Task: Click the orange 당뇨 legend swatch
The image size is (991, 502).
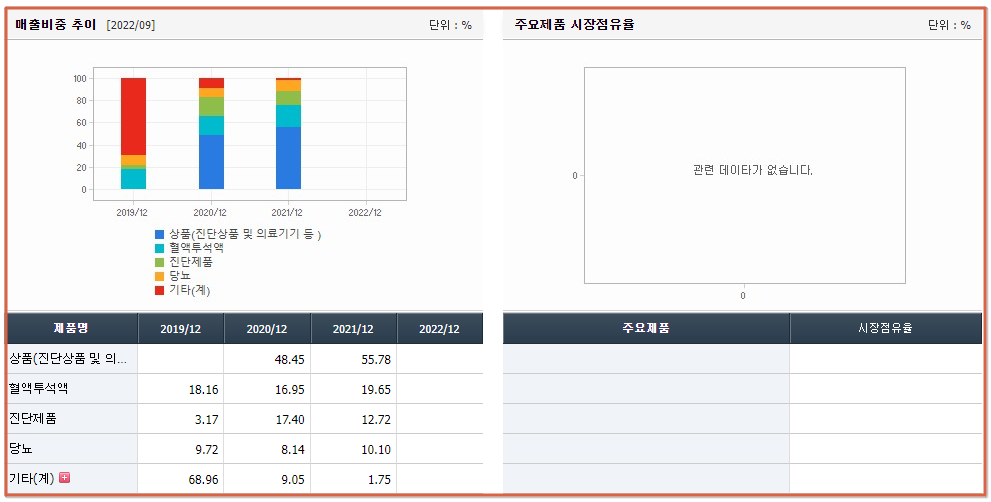Action: 159,276
